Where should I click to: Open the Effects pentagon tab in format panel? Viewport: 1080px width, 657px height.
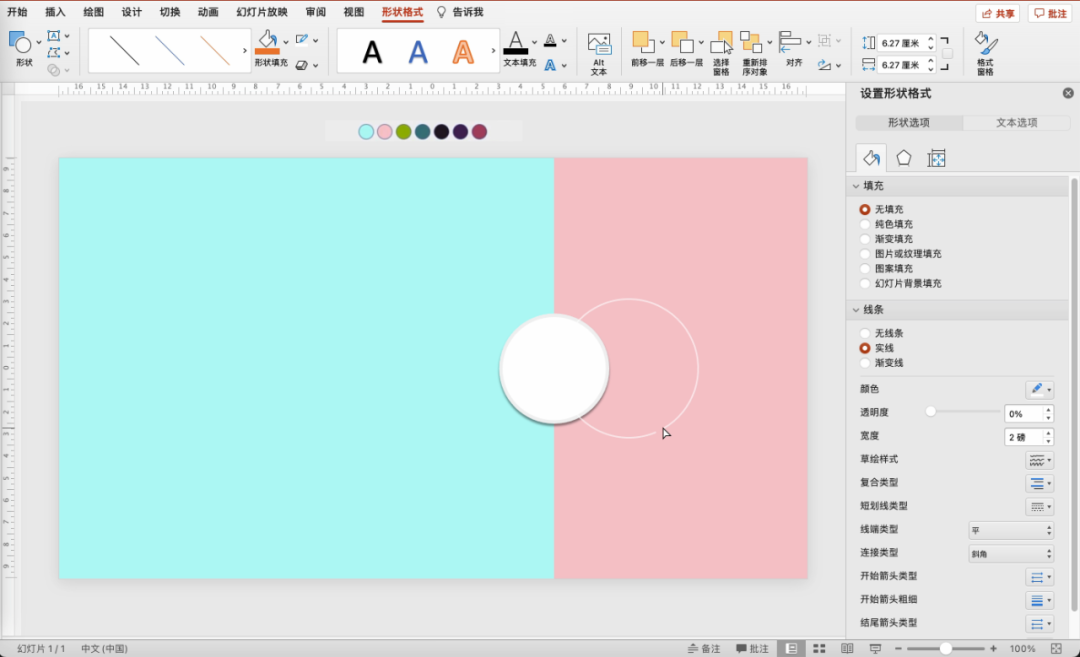[904, 158]
